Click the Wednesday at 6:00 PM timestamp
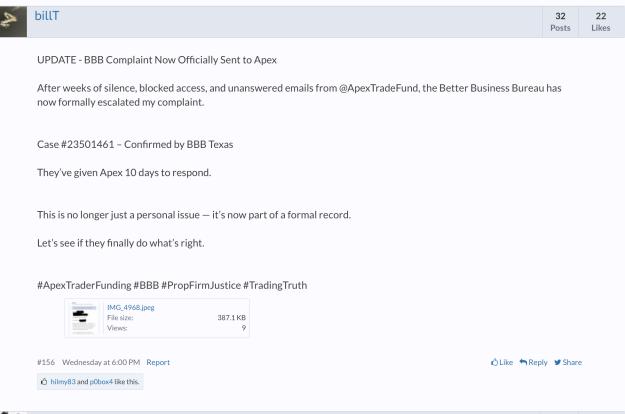 [x=101, y=362]
